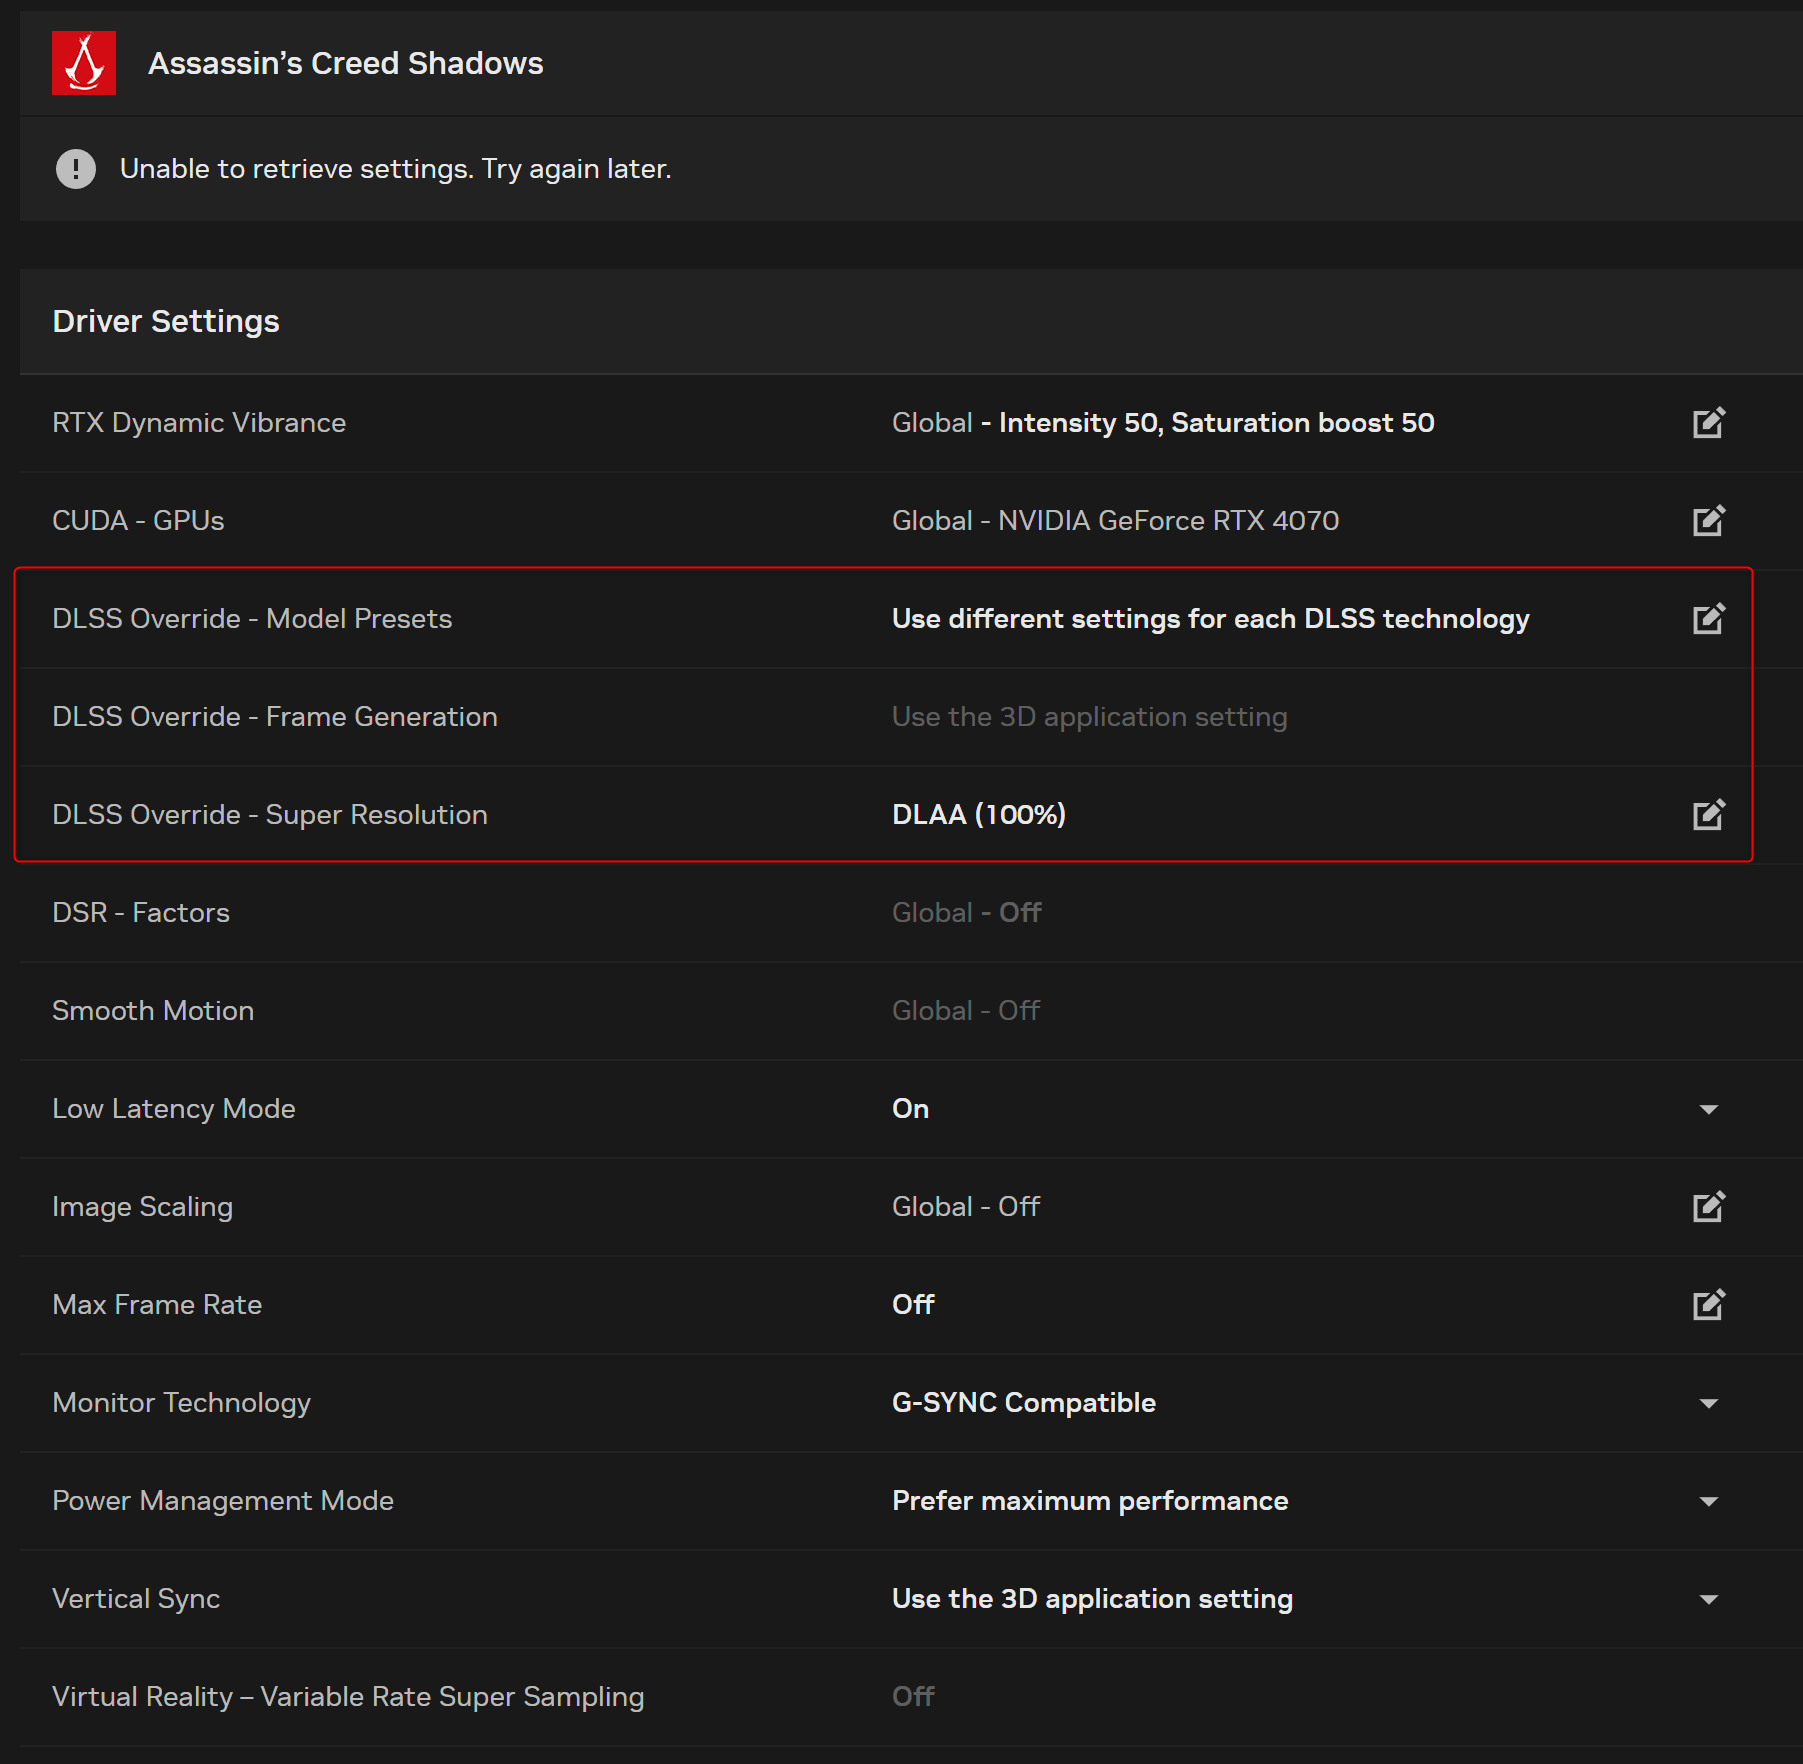Image resolution: width=1803 pixels, height=1764 pixels.
Task: Open the CUDA - GPUs edit icon
Action: [1708, 521]
